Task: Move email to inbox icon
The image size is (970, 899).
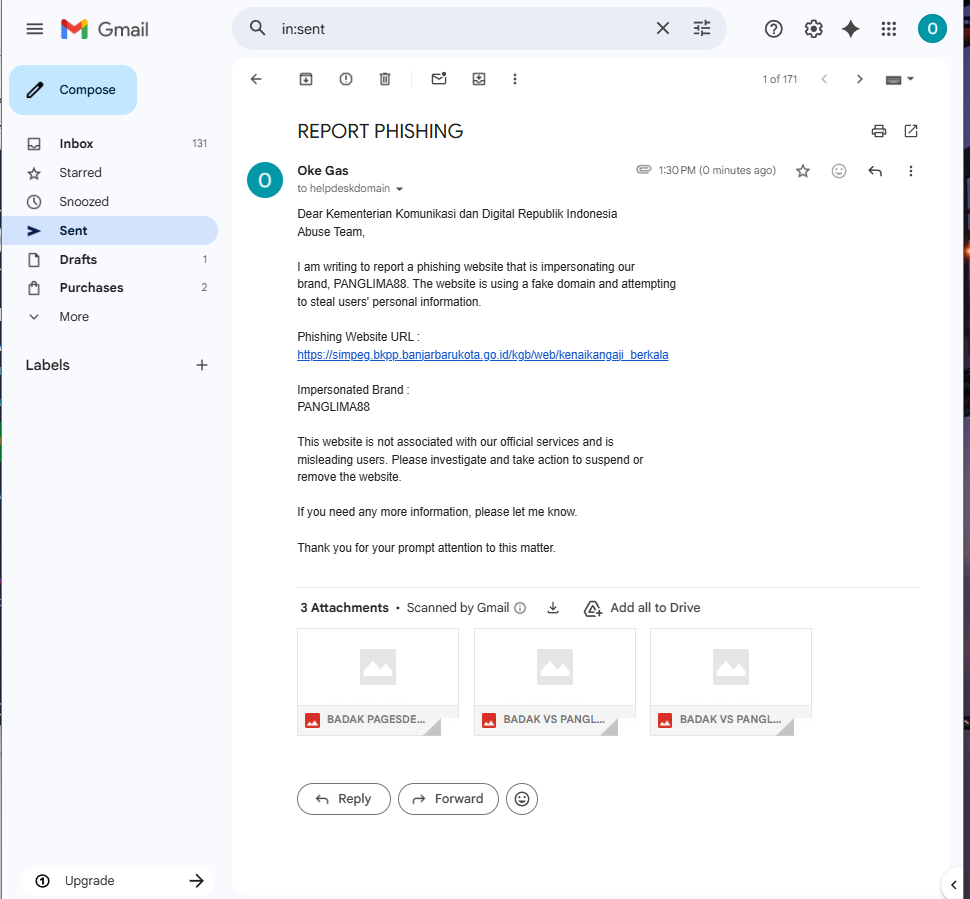Action: (x=479, y=79)
